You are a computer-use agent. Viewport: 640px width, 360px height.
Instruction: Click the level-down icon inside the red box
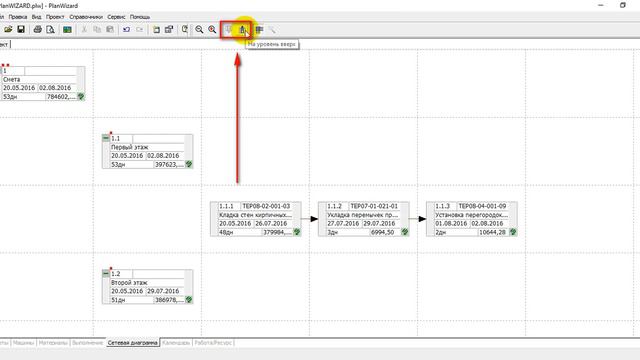tap(229, 29)
